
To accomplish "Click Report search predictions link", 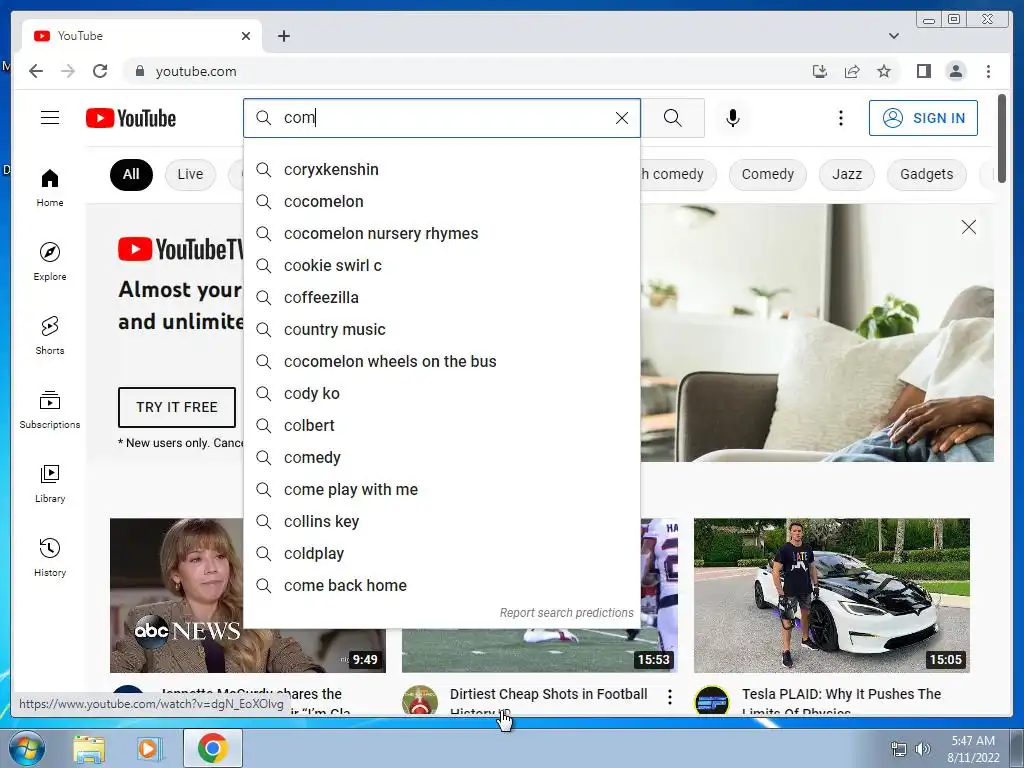I will click(566, 613).
